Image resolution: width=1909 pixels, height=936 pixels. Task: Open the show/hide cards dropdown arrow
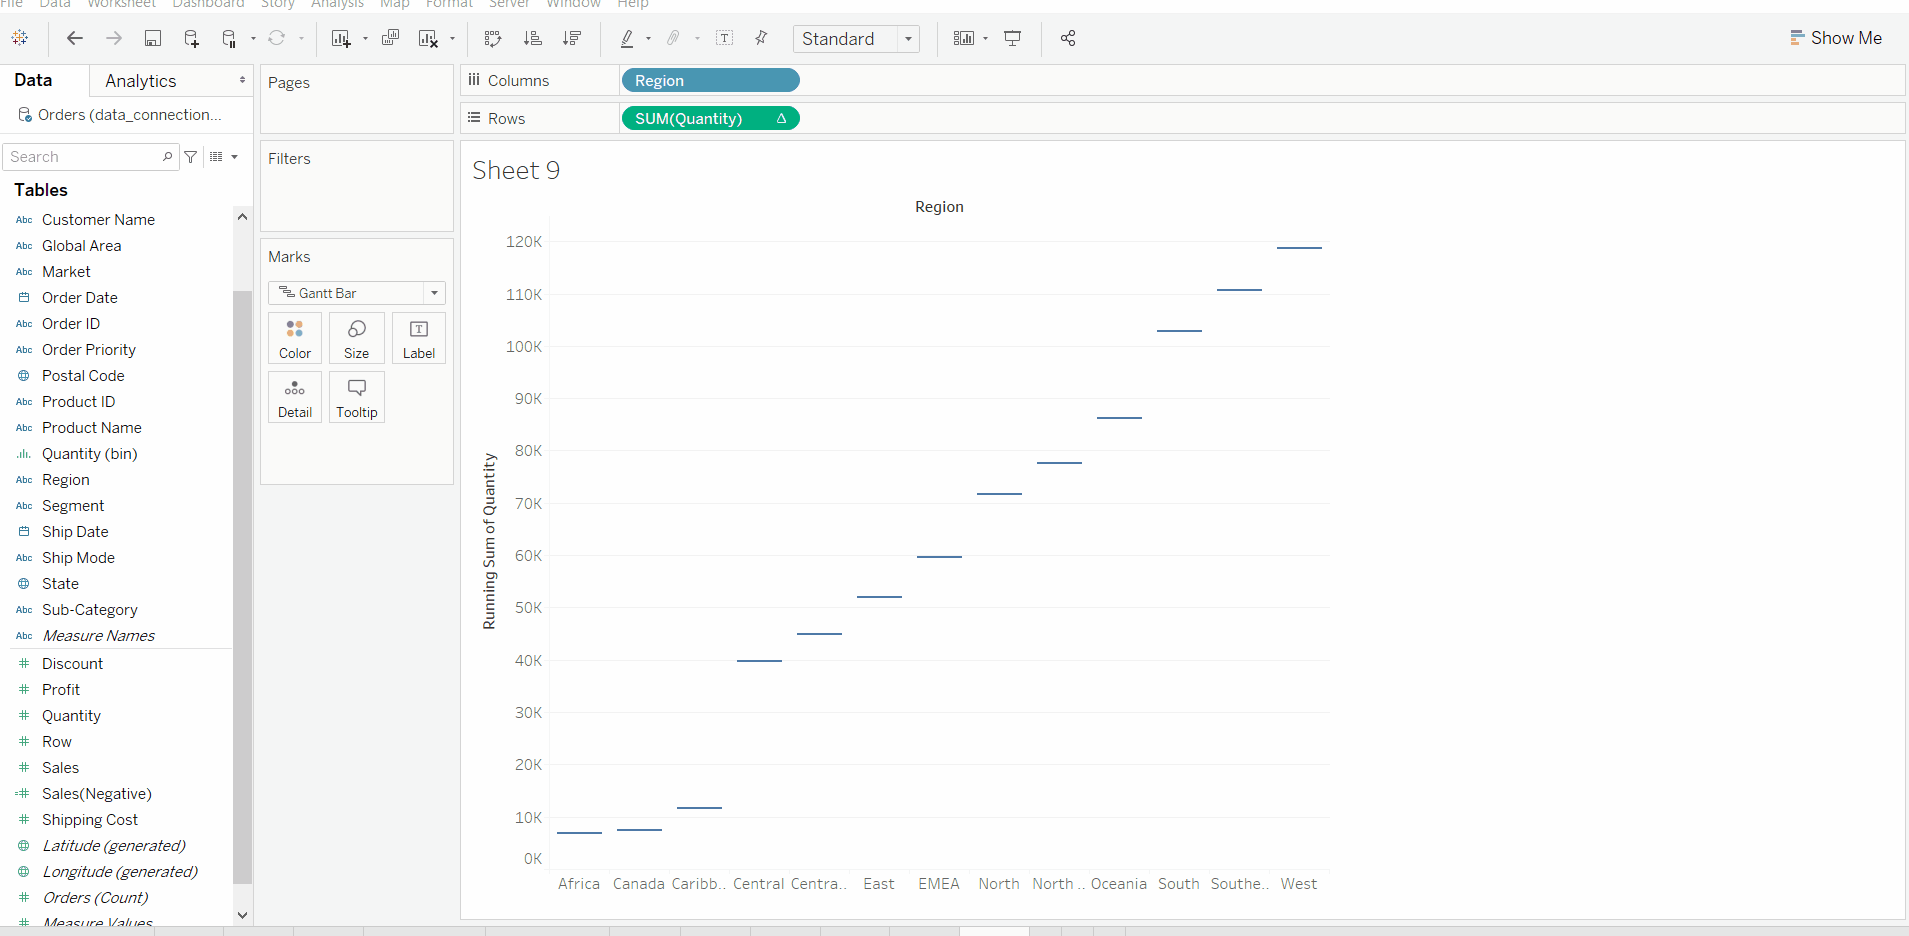click(986, 39)
